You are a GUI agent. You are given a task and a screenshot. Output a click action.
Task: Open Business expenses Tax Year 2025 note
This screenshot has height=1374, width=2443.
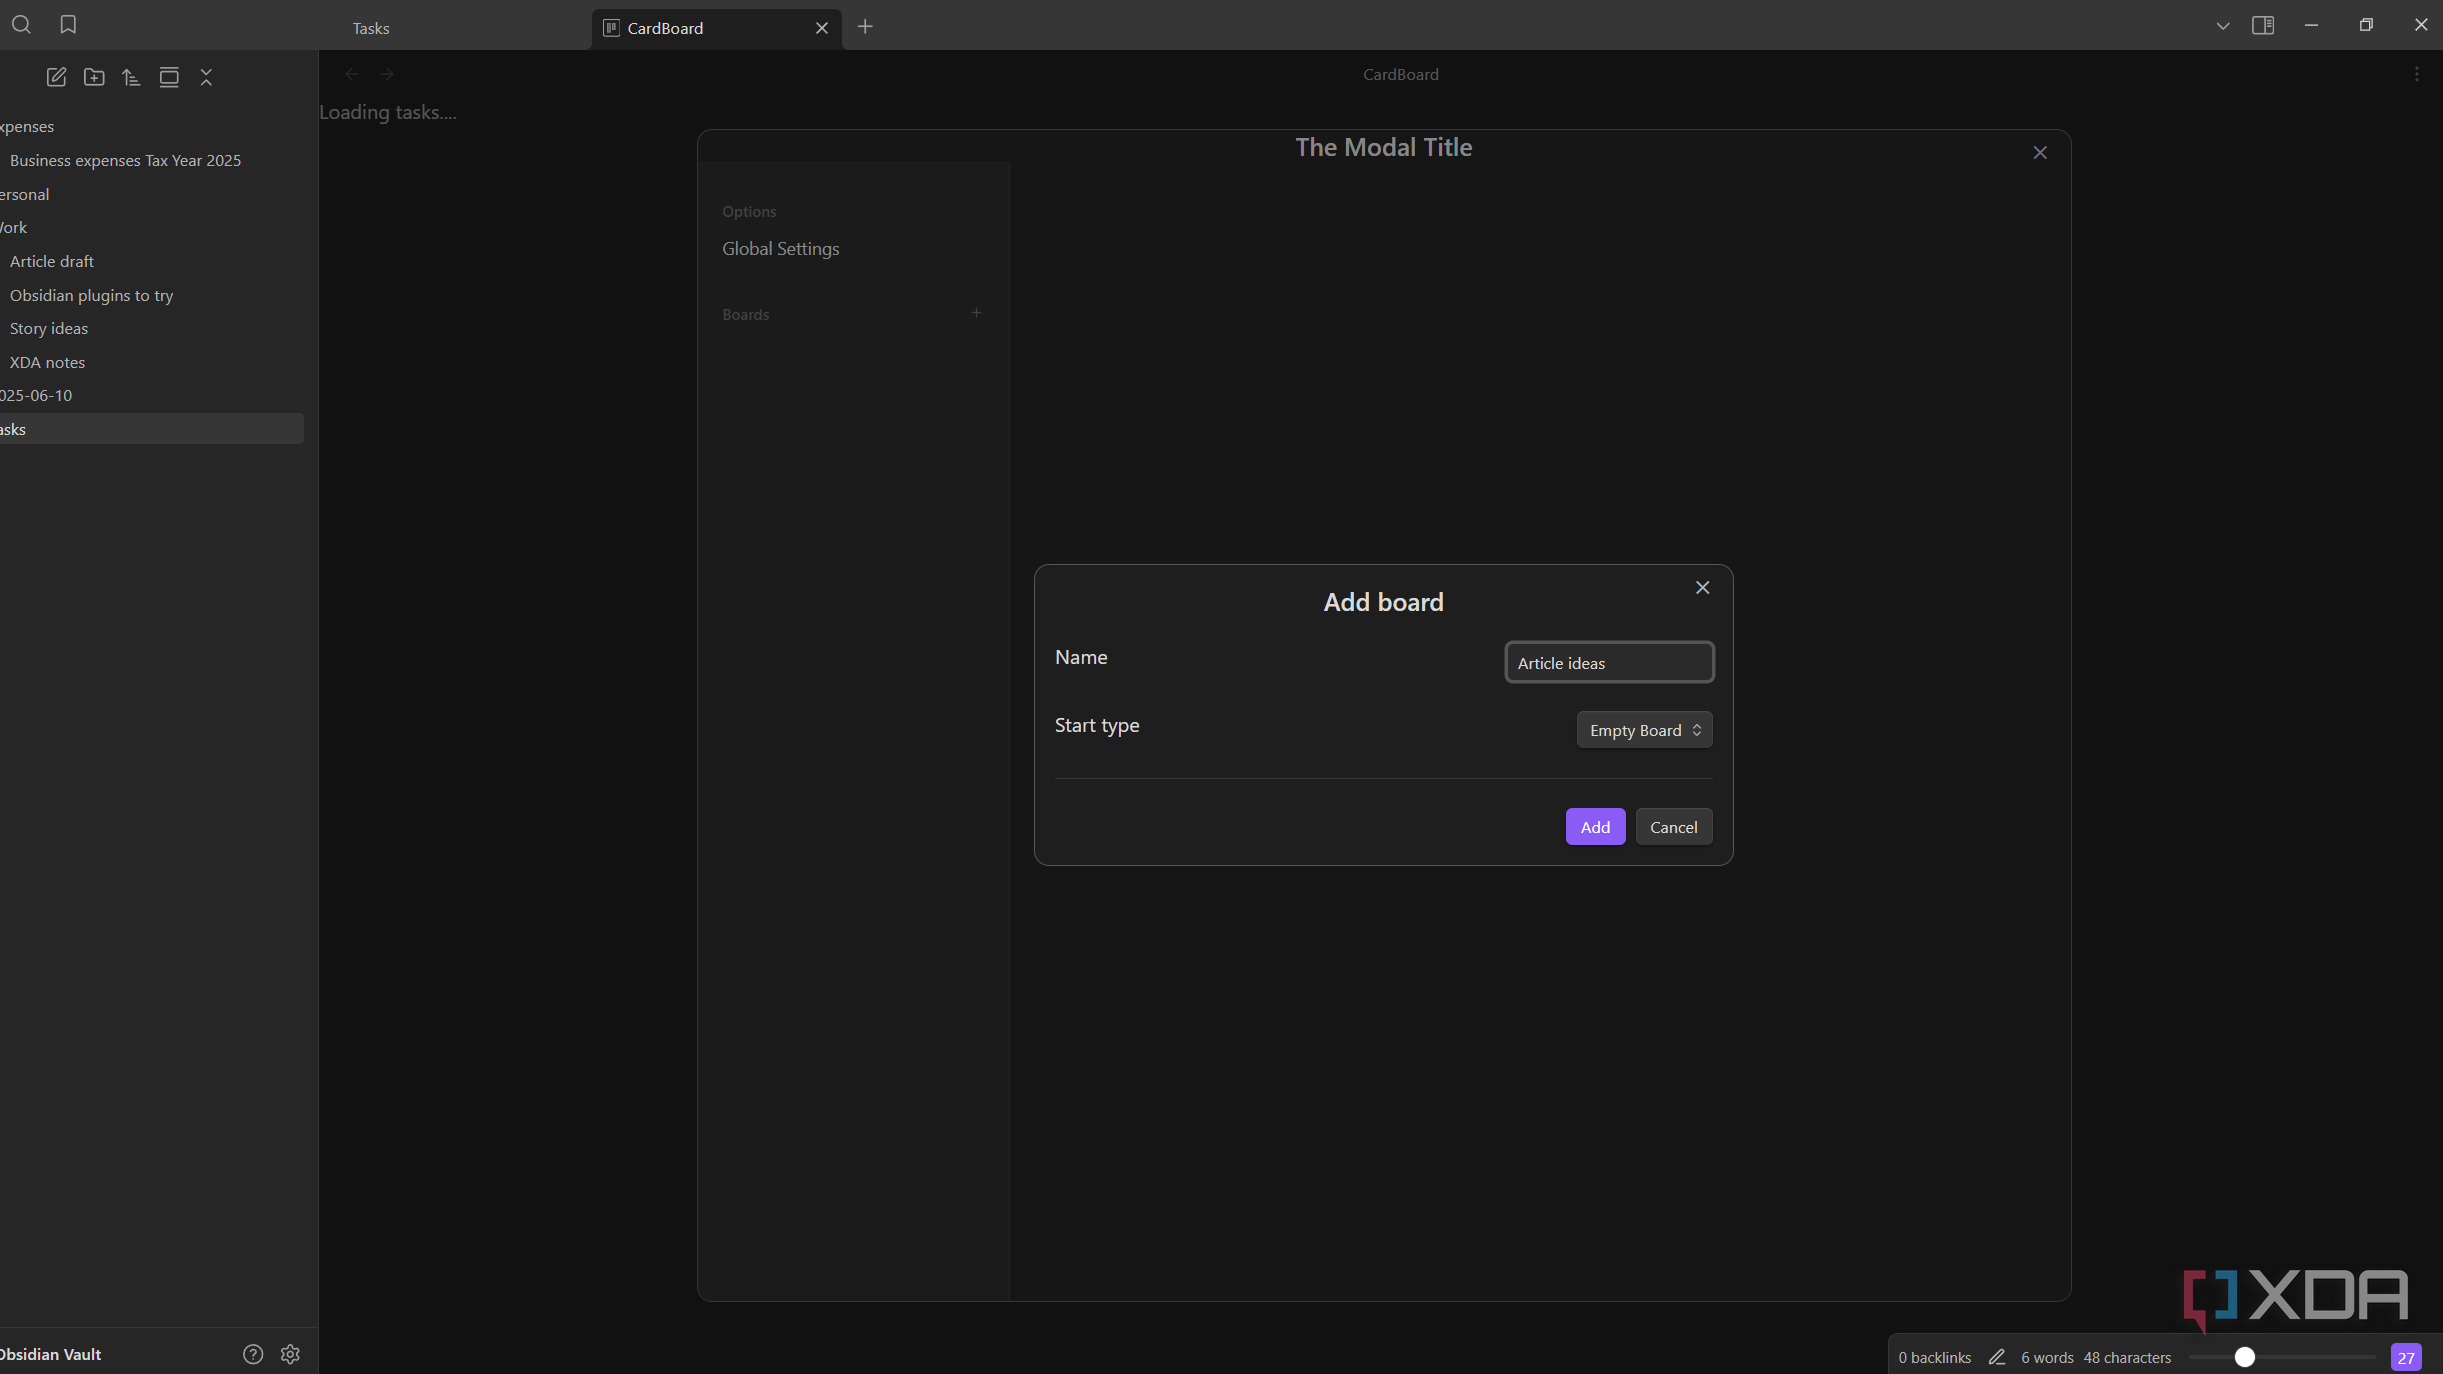(125, 160)
